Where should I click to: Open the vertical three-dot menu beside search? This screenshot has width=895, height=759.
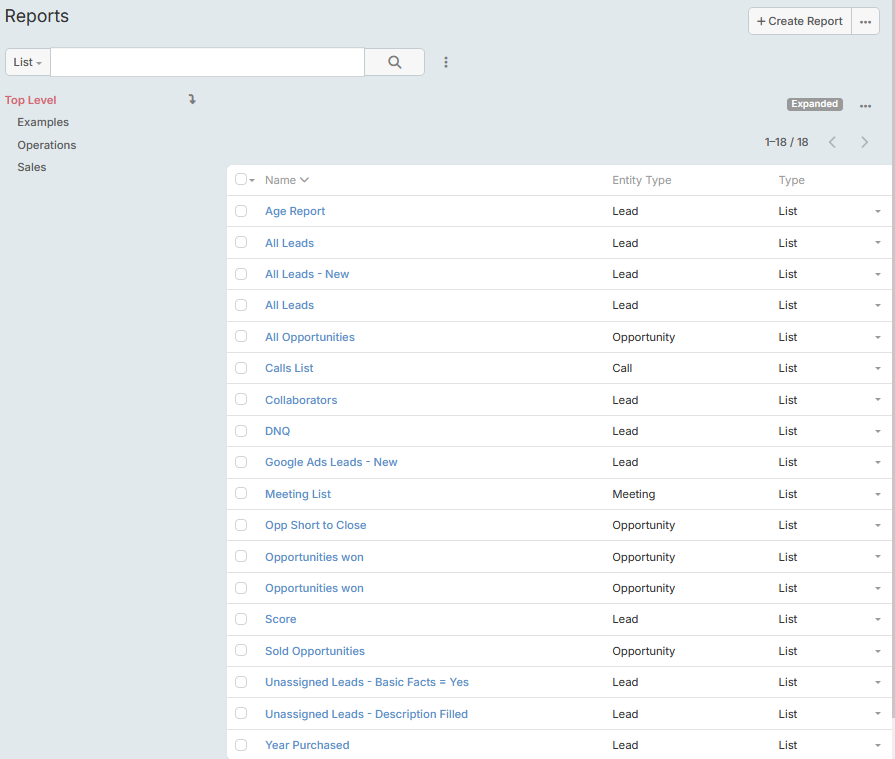coord(446,62)
